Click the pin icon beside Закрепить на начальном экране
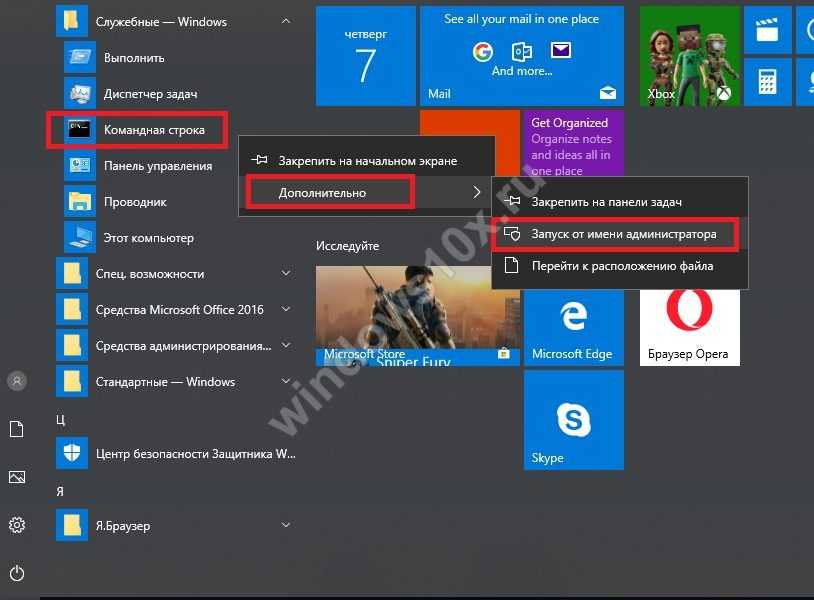The image size is (814, 600). click(259, 160)
